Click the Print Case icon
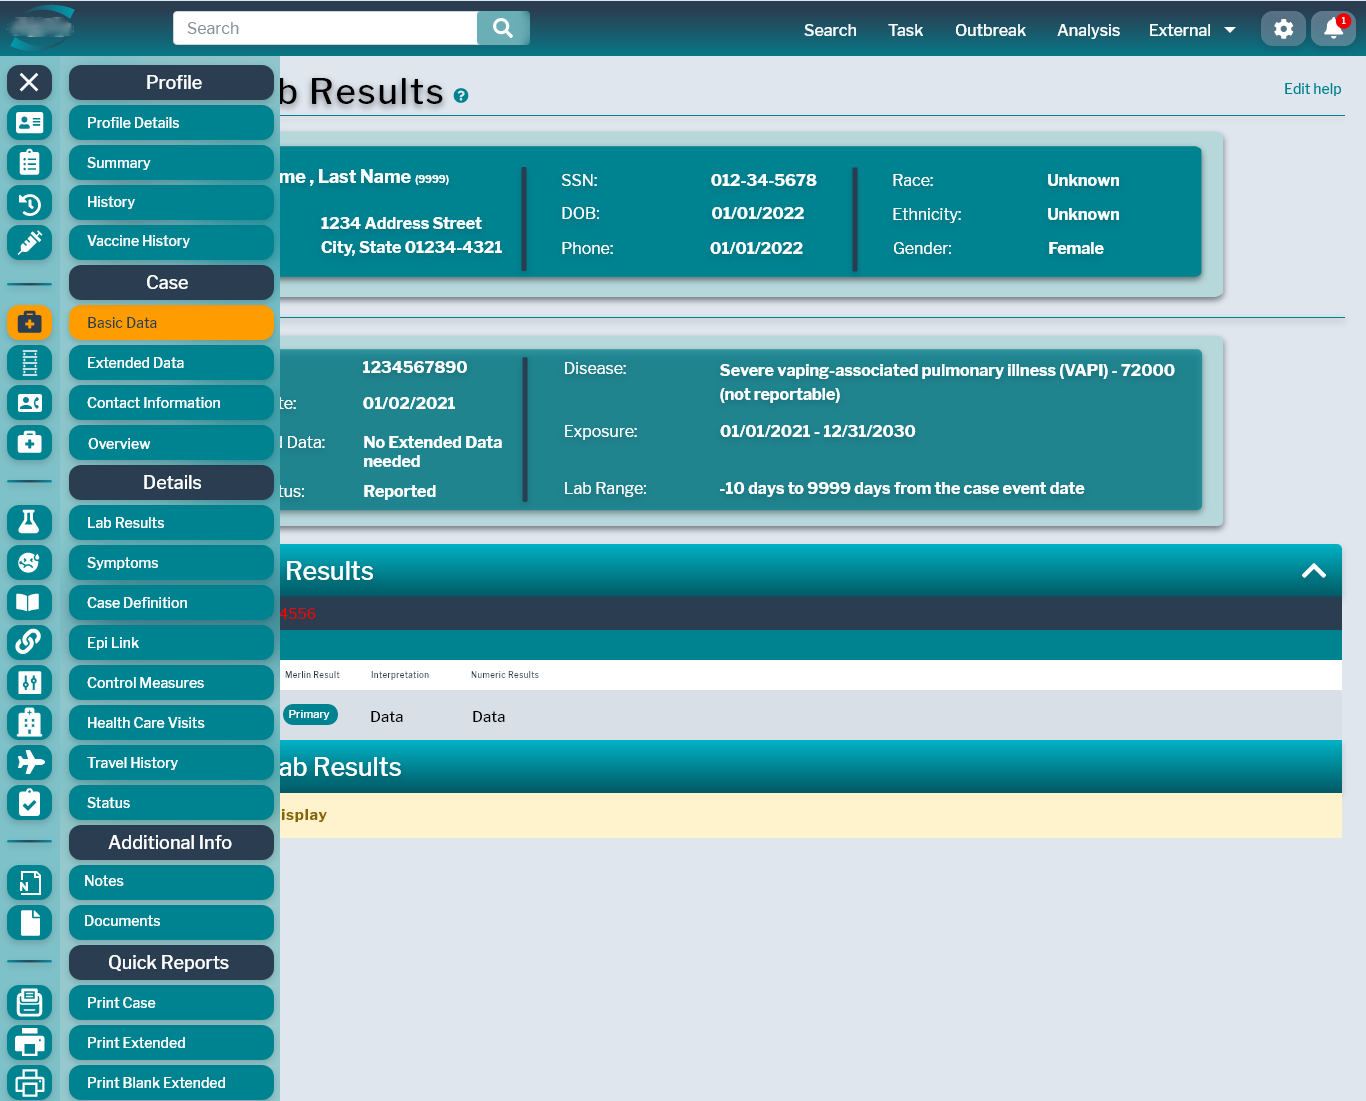 pyautogui.click(x=29, y=1002)
